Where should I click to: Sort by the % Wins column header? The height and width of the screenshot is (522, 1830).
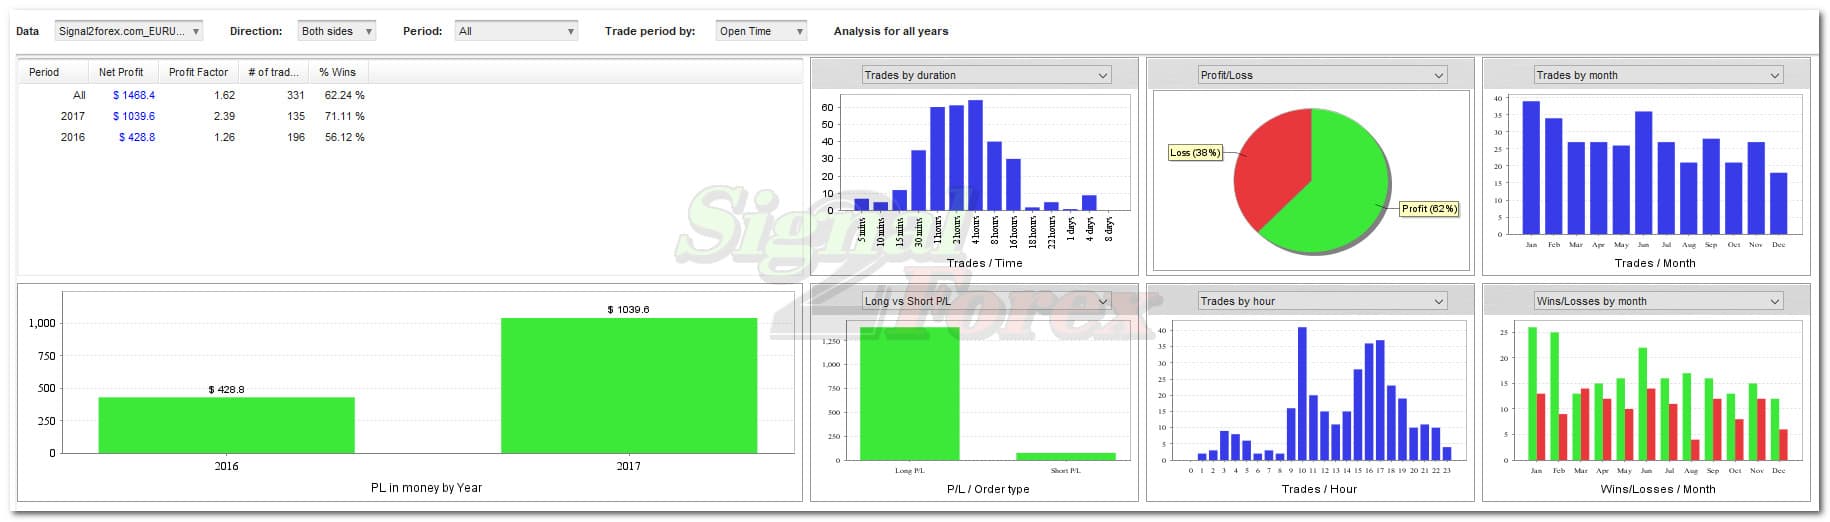point(337,72)
